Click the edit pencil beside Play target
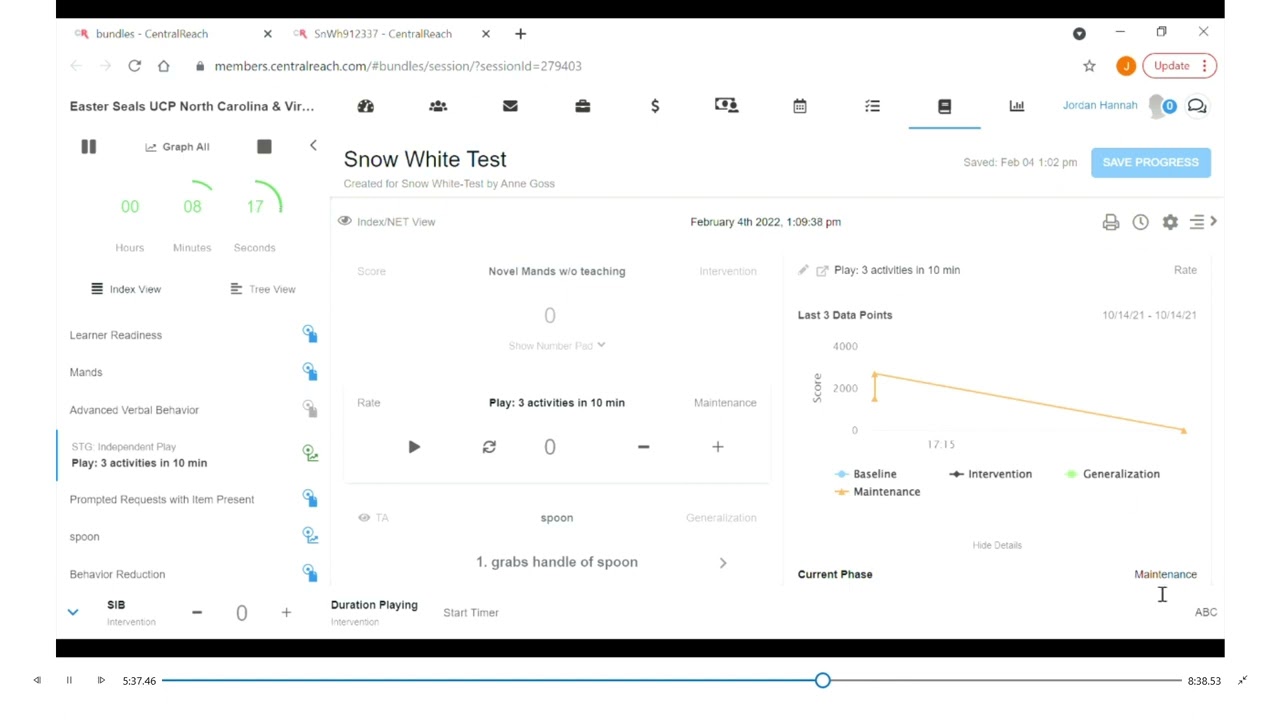This screenshot has height=720, width=1280. tap(803, 270)
